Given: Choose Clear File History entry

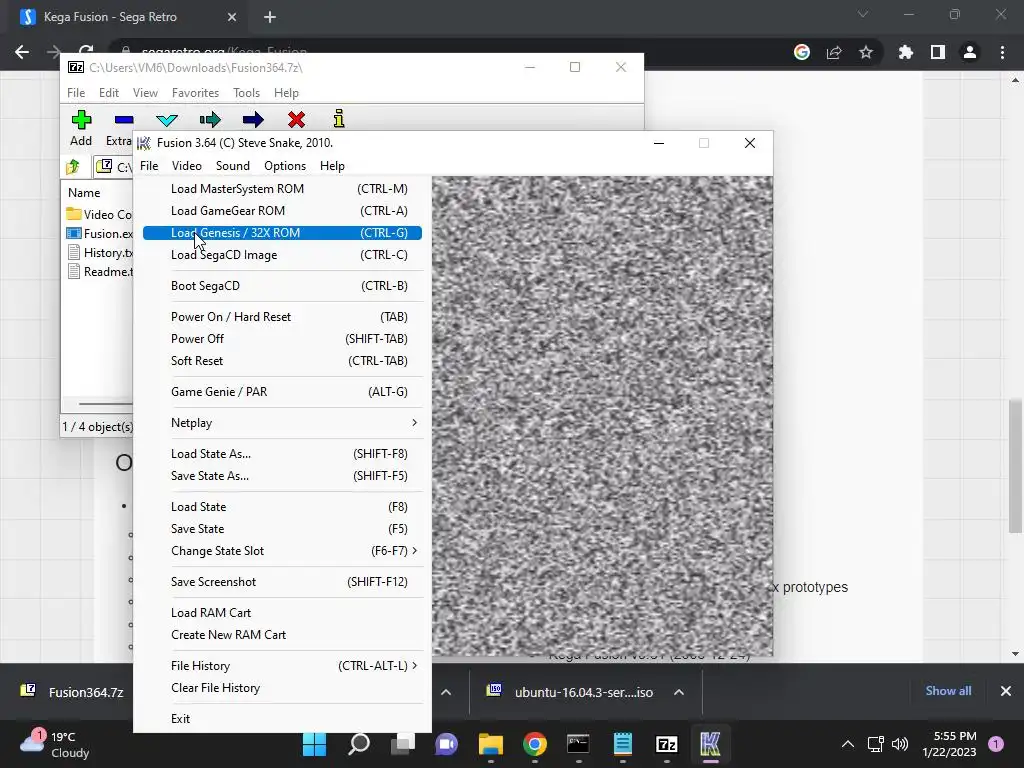Looking at the screenshot, I should (x=282, y=688).
